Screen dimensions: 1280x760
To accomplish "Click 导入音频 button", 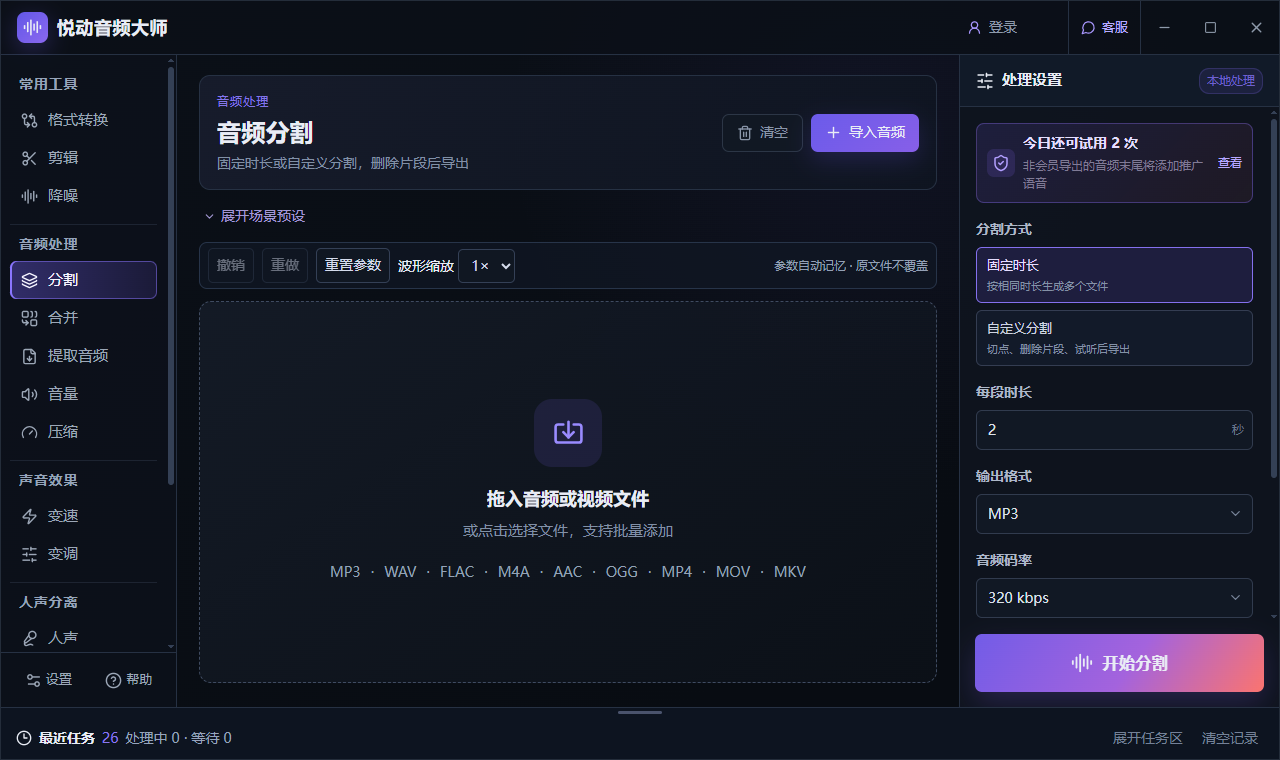I will click(x=865, y=133).
